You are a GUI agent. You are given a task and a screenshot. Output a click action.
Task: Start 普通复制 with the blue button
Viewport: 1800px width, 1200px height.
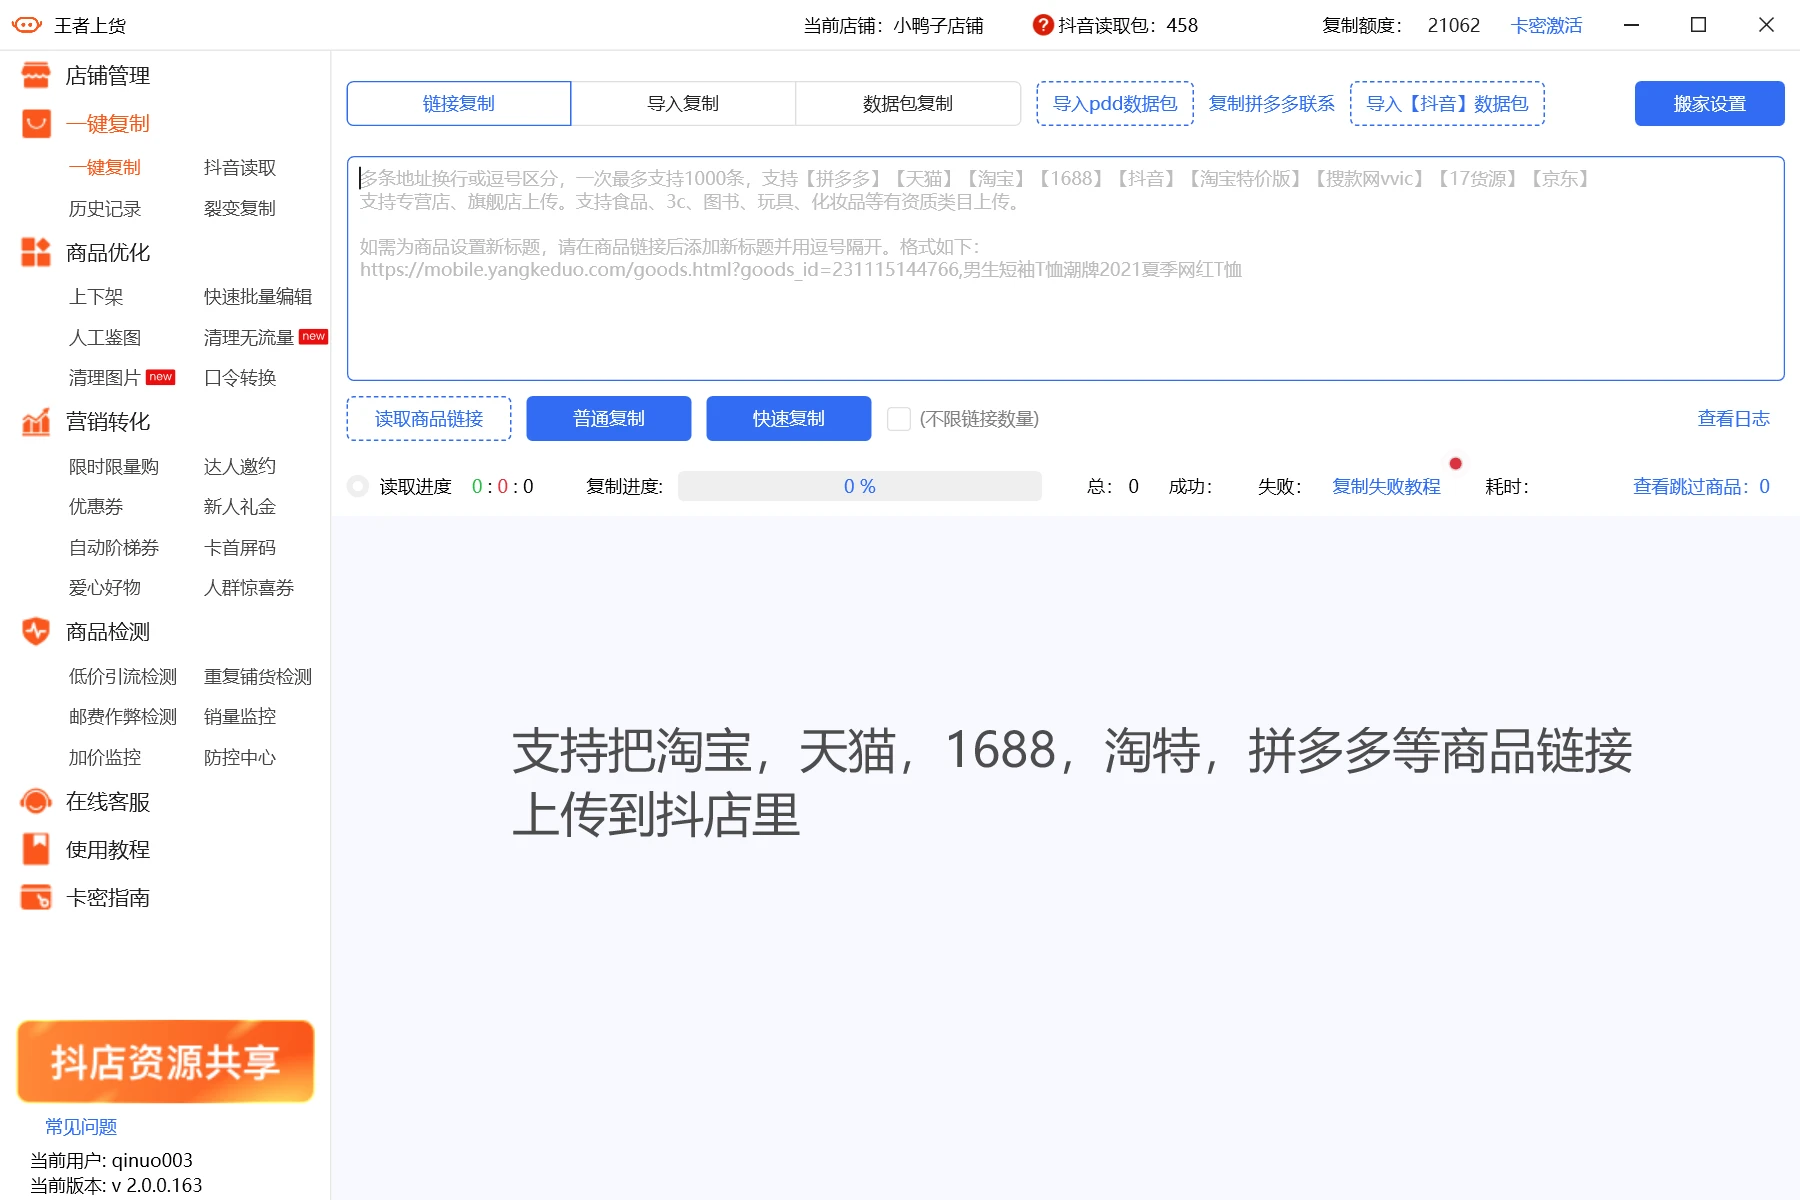click(x=609, y=419)
